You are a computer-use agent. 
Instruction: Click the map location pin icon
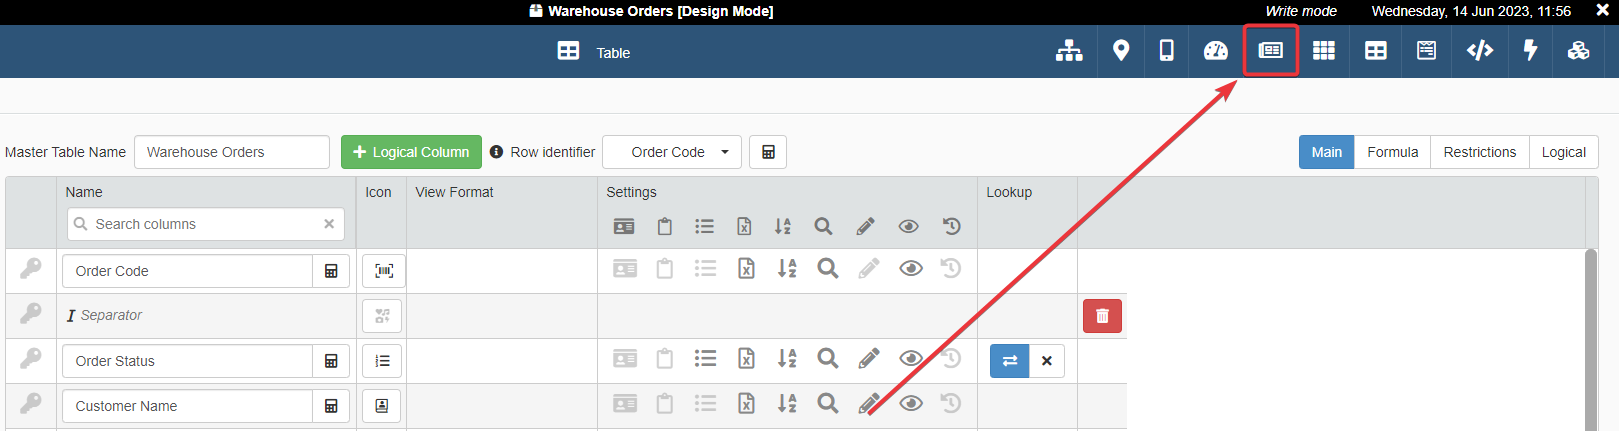(1121, 51)
